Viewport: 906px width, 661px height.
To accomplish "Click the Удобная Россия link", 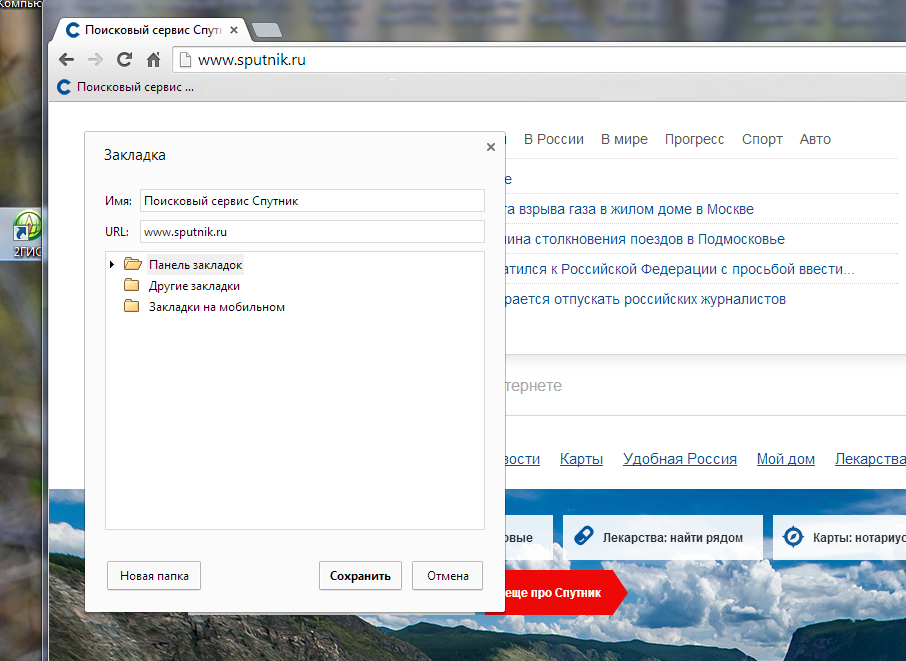I will click(680, 459).
